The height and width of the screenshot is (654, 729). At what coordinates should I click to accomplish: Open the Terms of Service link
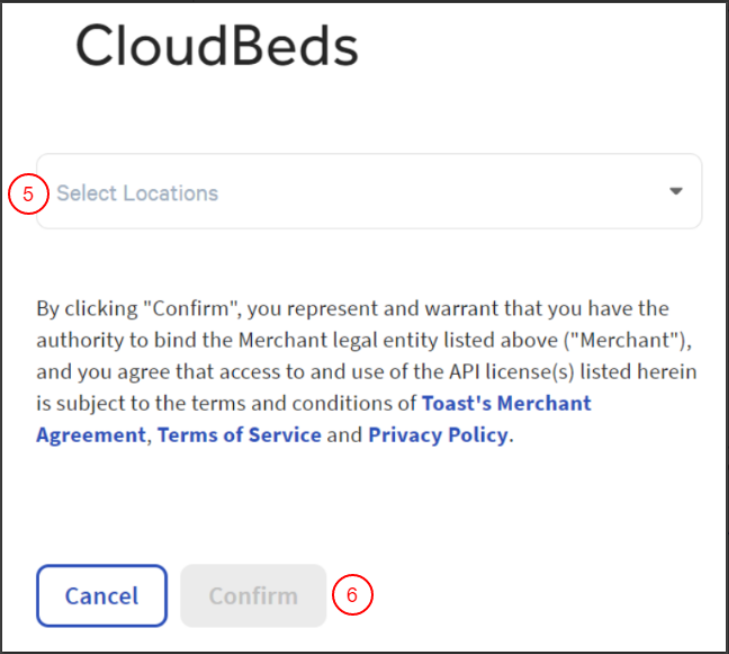(240, 435)
